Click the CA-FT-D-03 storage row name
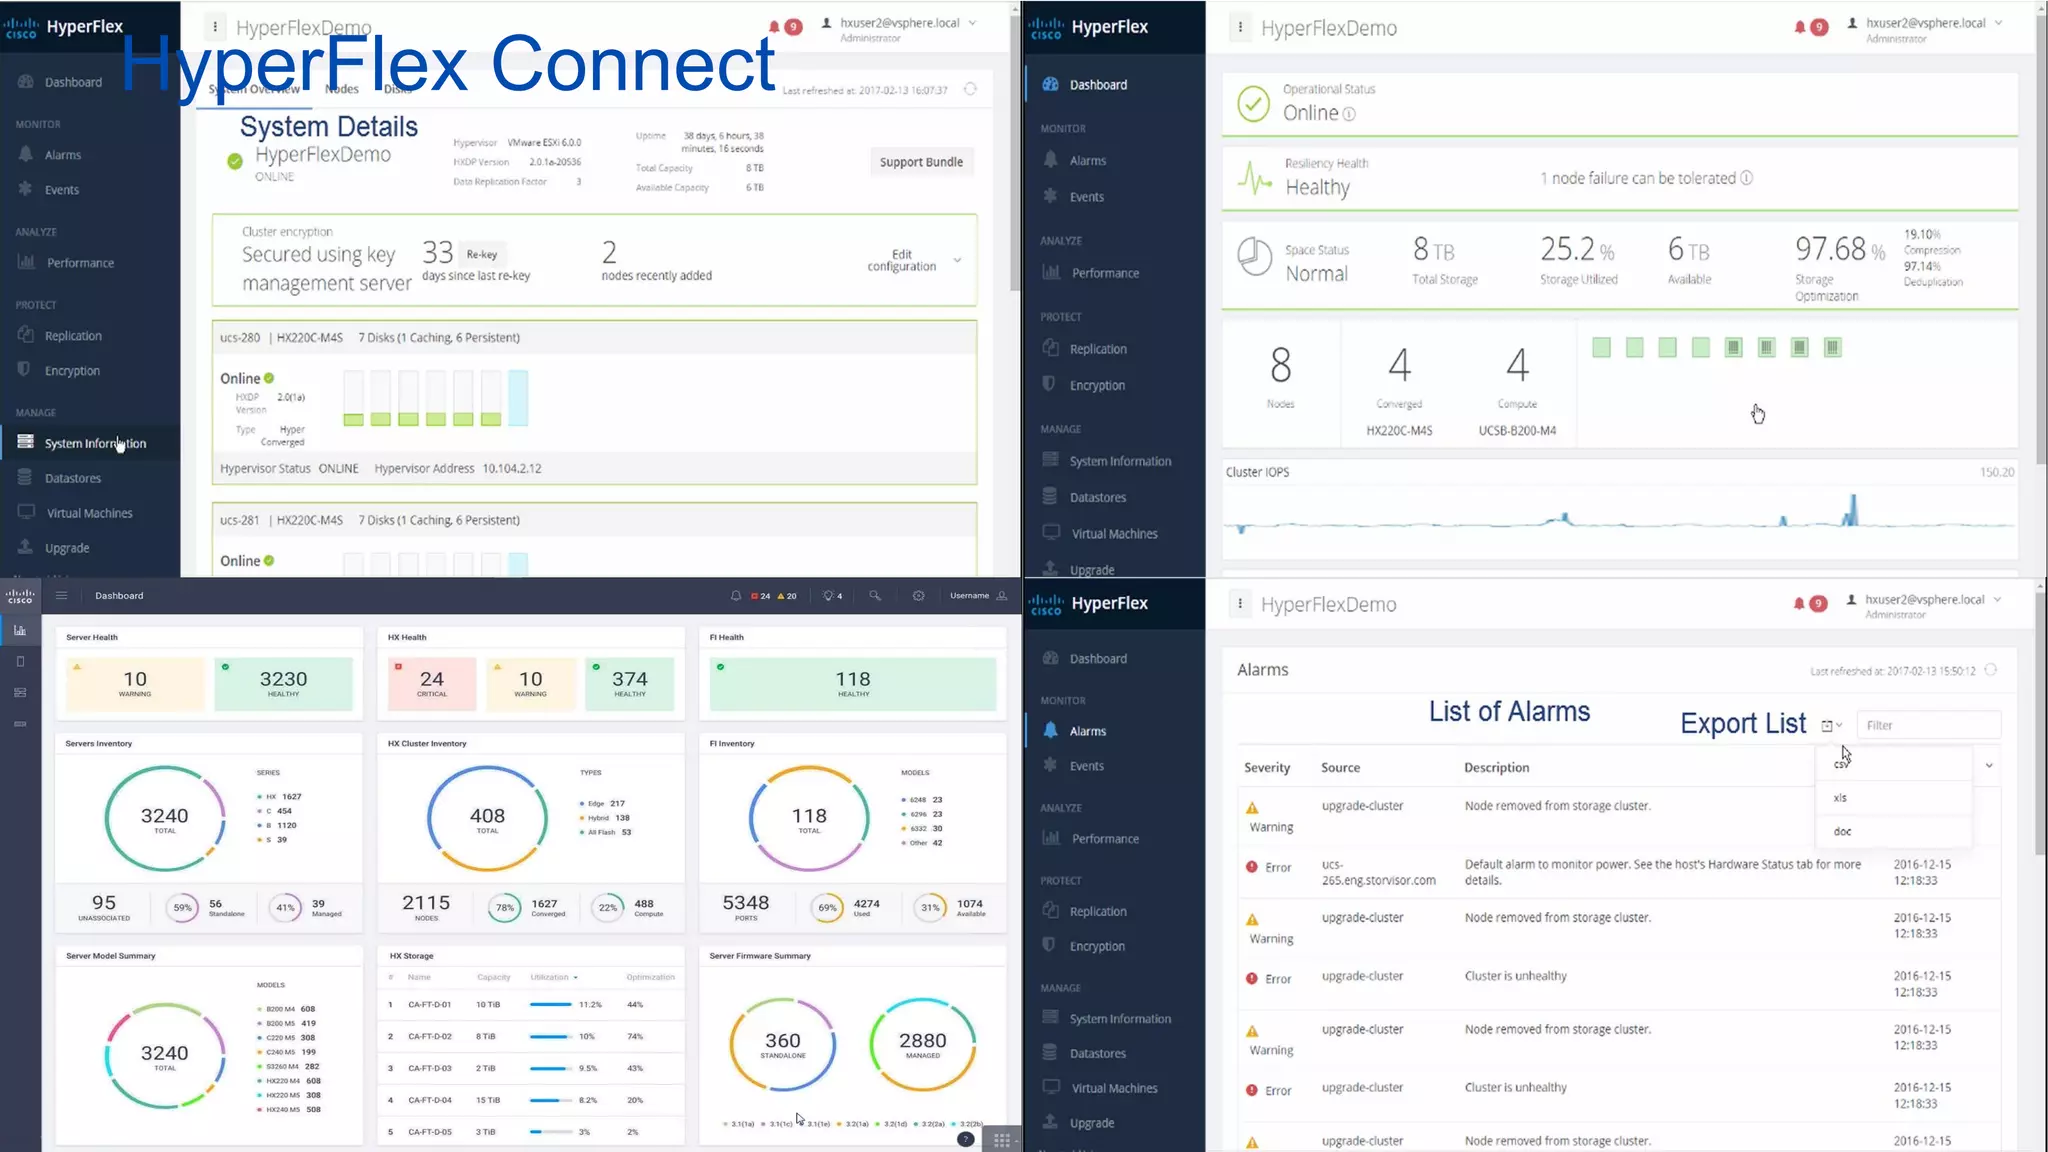2048x1152 pixels. [x=429, y=1068]
